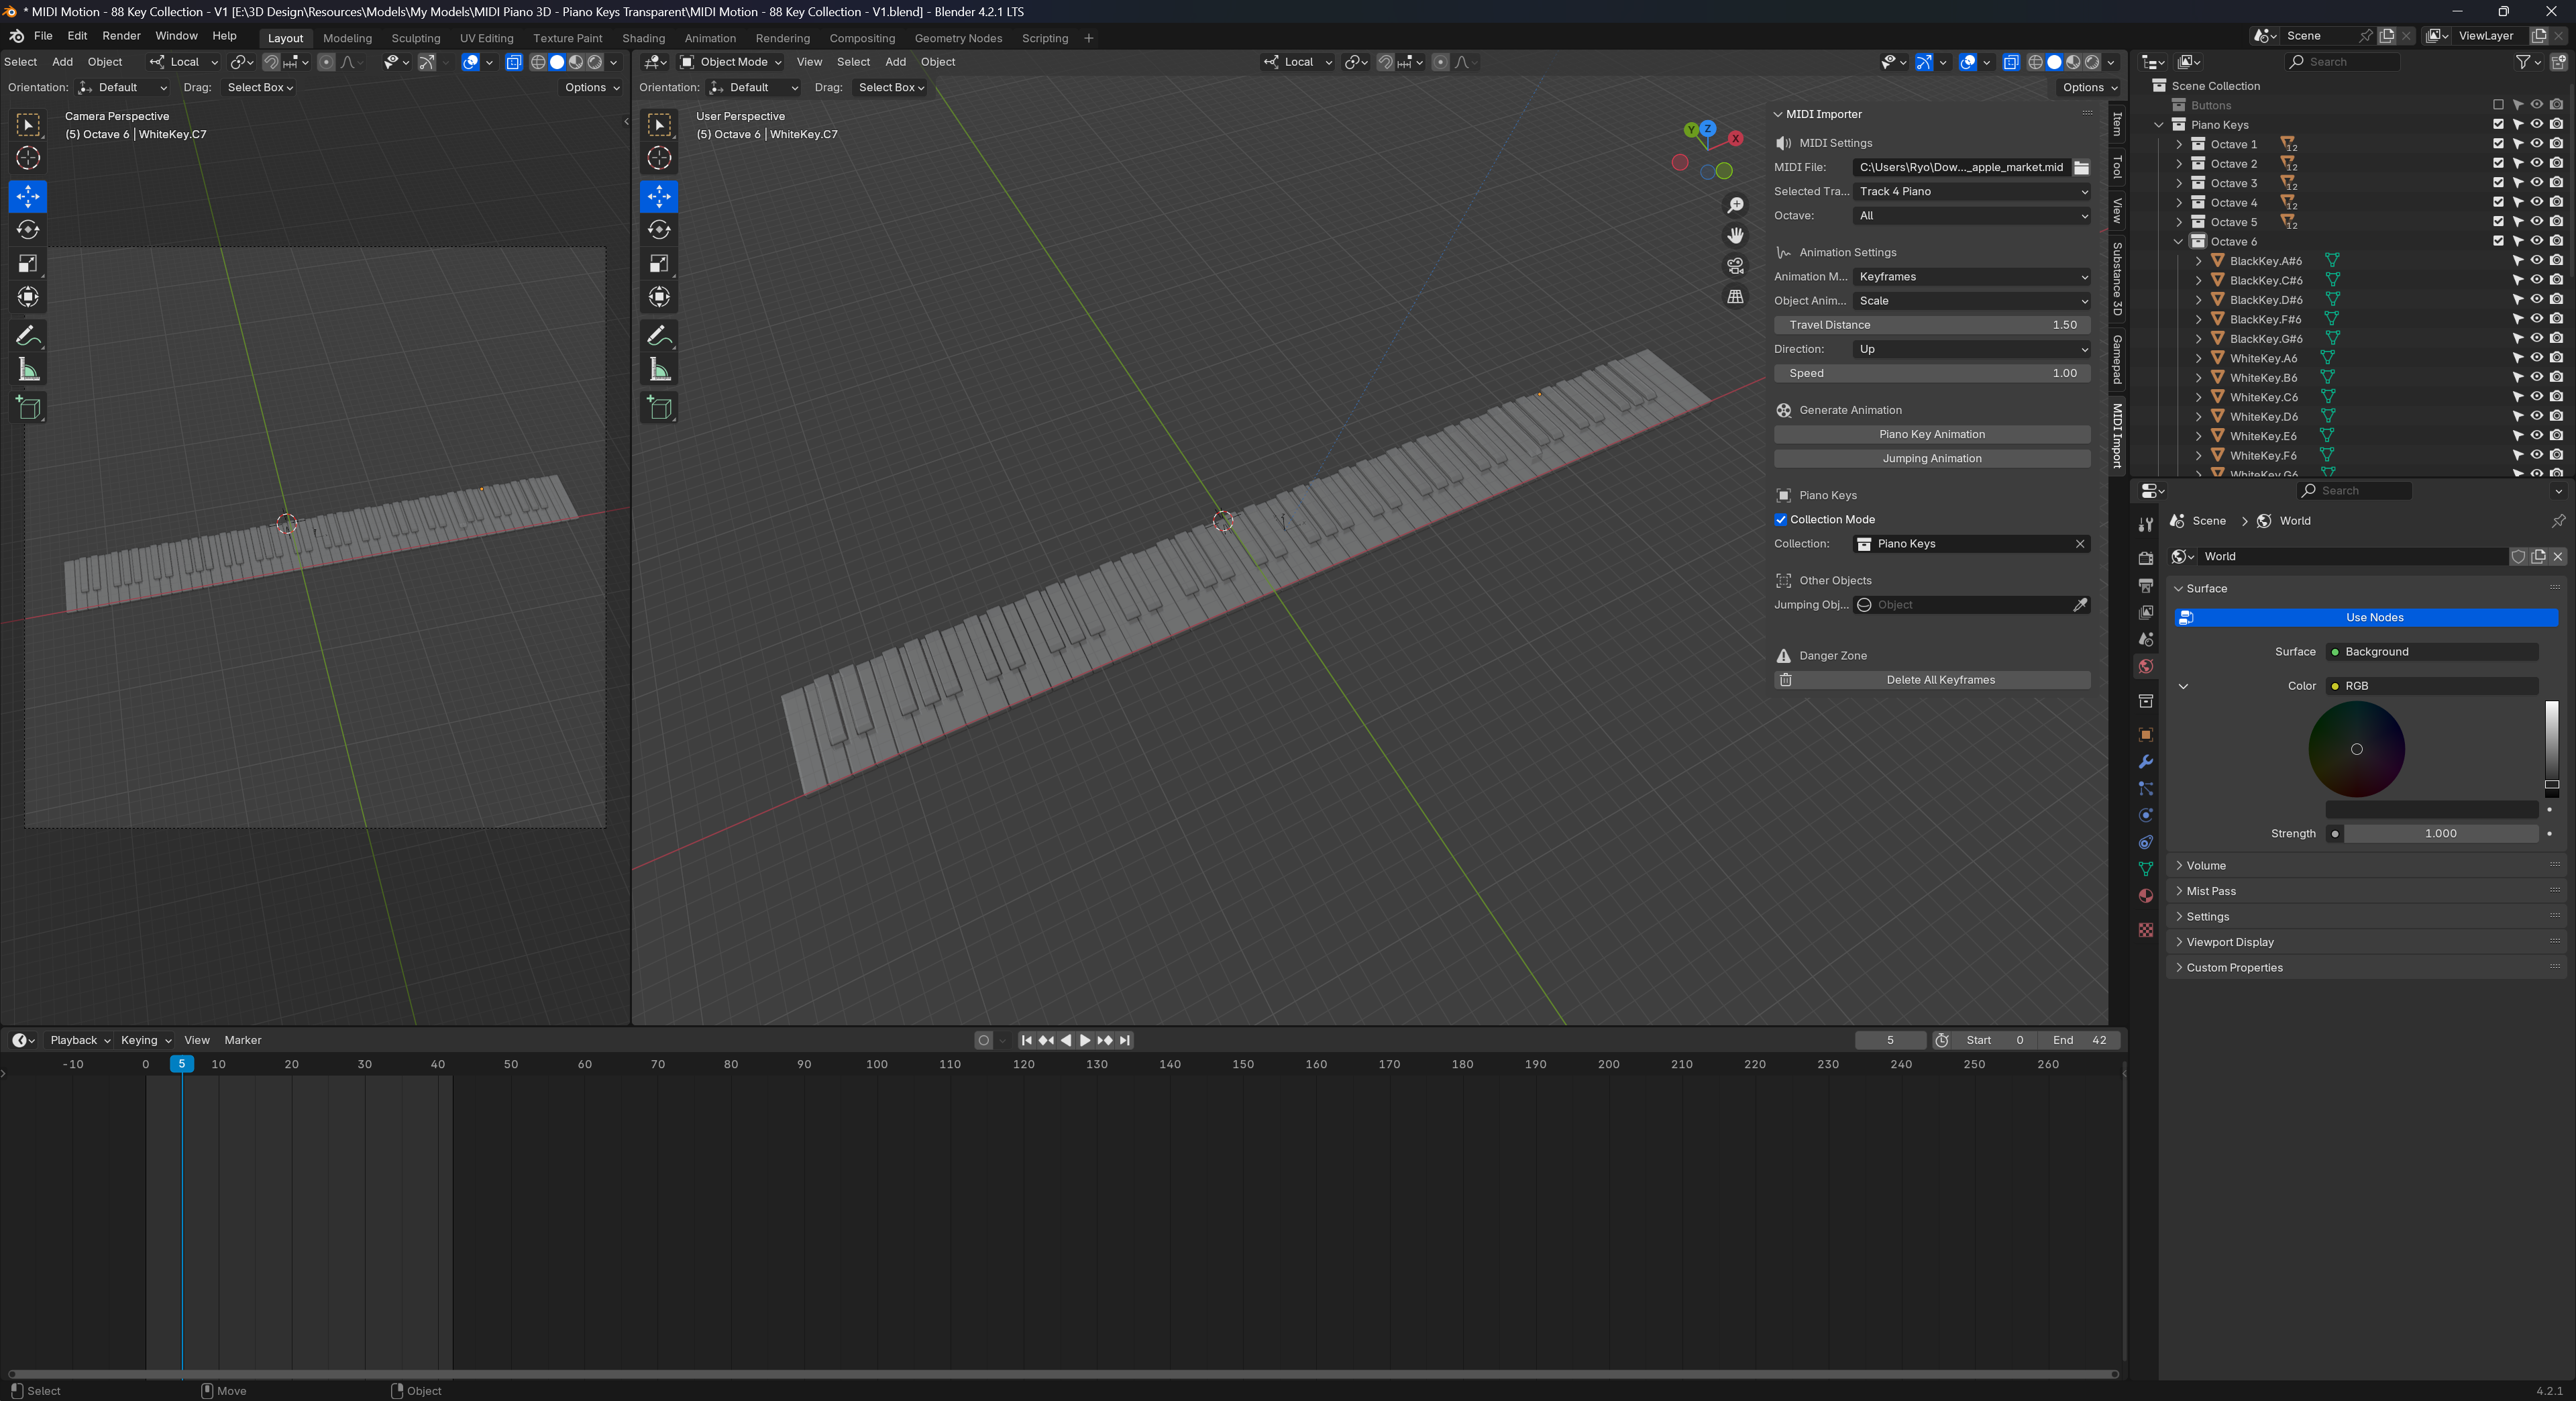Open the Geometry Nodes workspace tab
The height and width of the screenshot is (1401, 2576).
coord(958,38)
